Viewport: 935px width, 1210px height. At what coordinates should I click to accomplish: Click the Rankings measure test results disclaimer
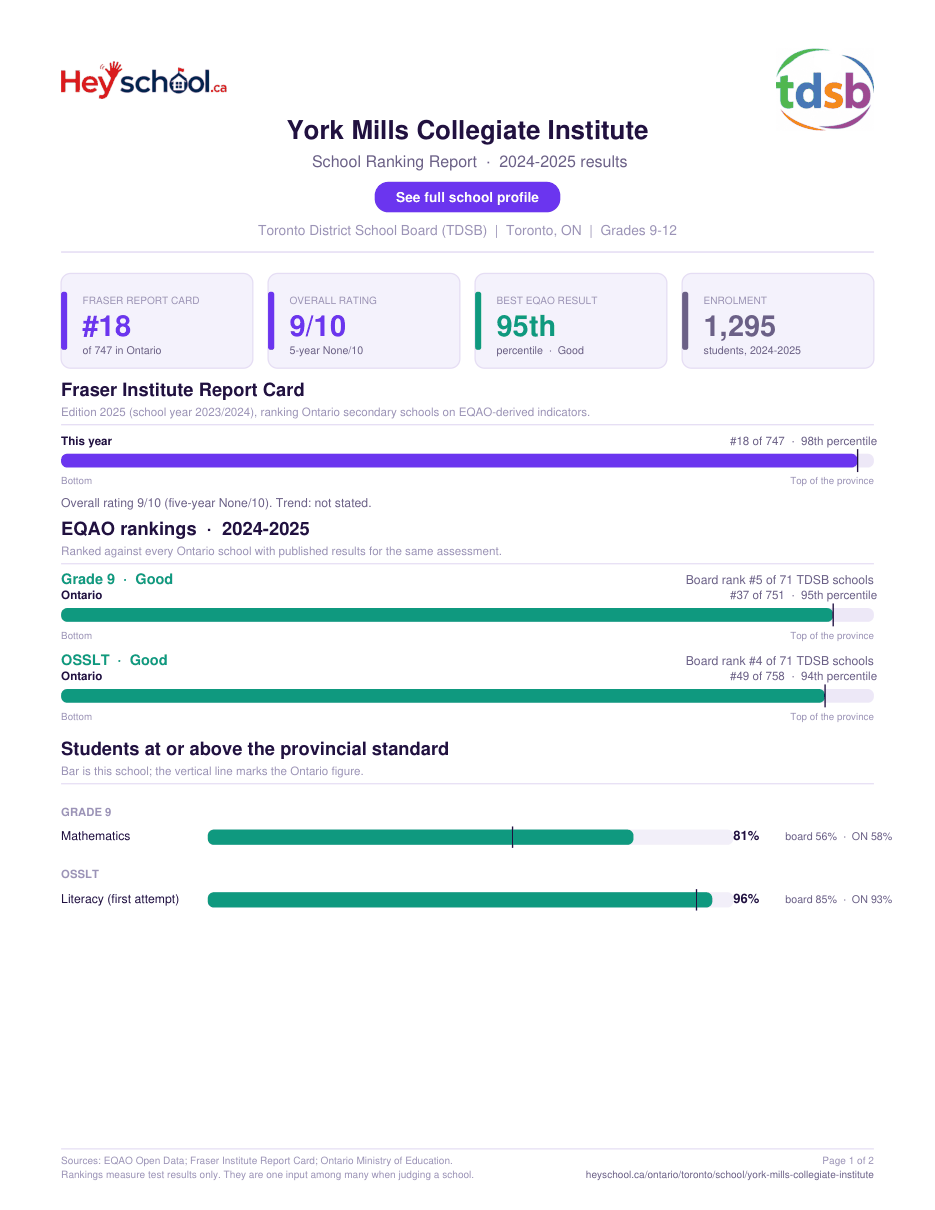pyautogui.click(x=267, y=1175)
